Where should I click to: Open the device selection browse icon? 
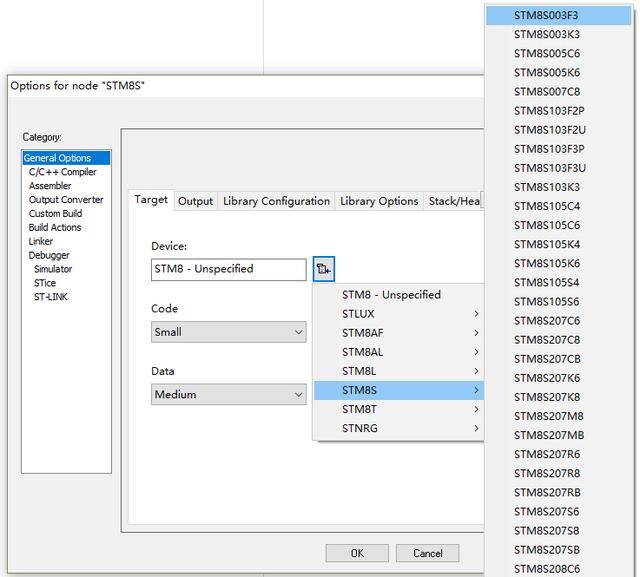coord(324,269)
